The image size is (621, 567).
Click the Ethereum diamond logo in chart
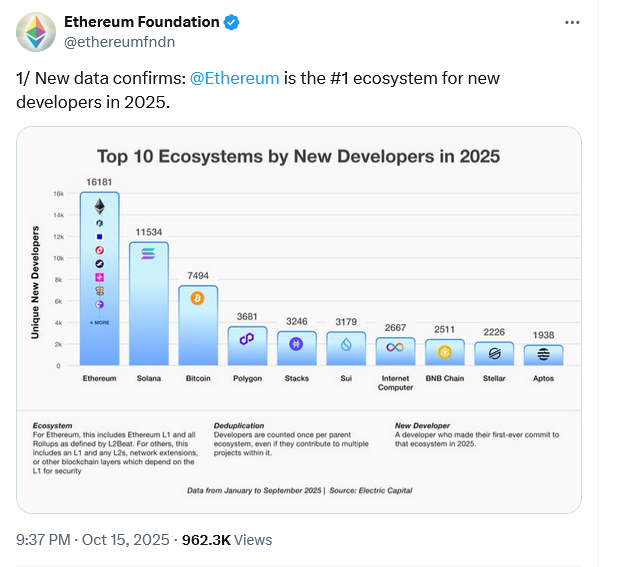[x=99, y=206]
